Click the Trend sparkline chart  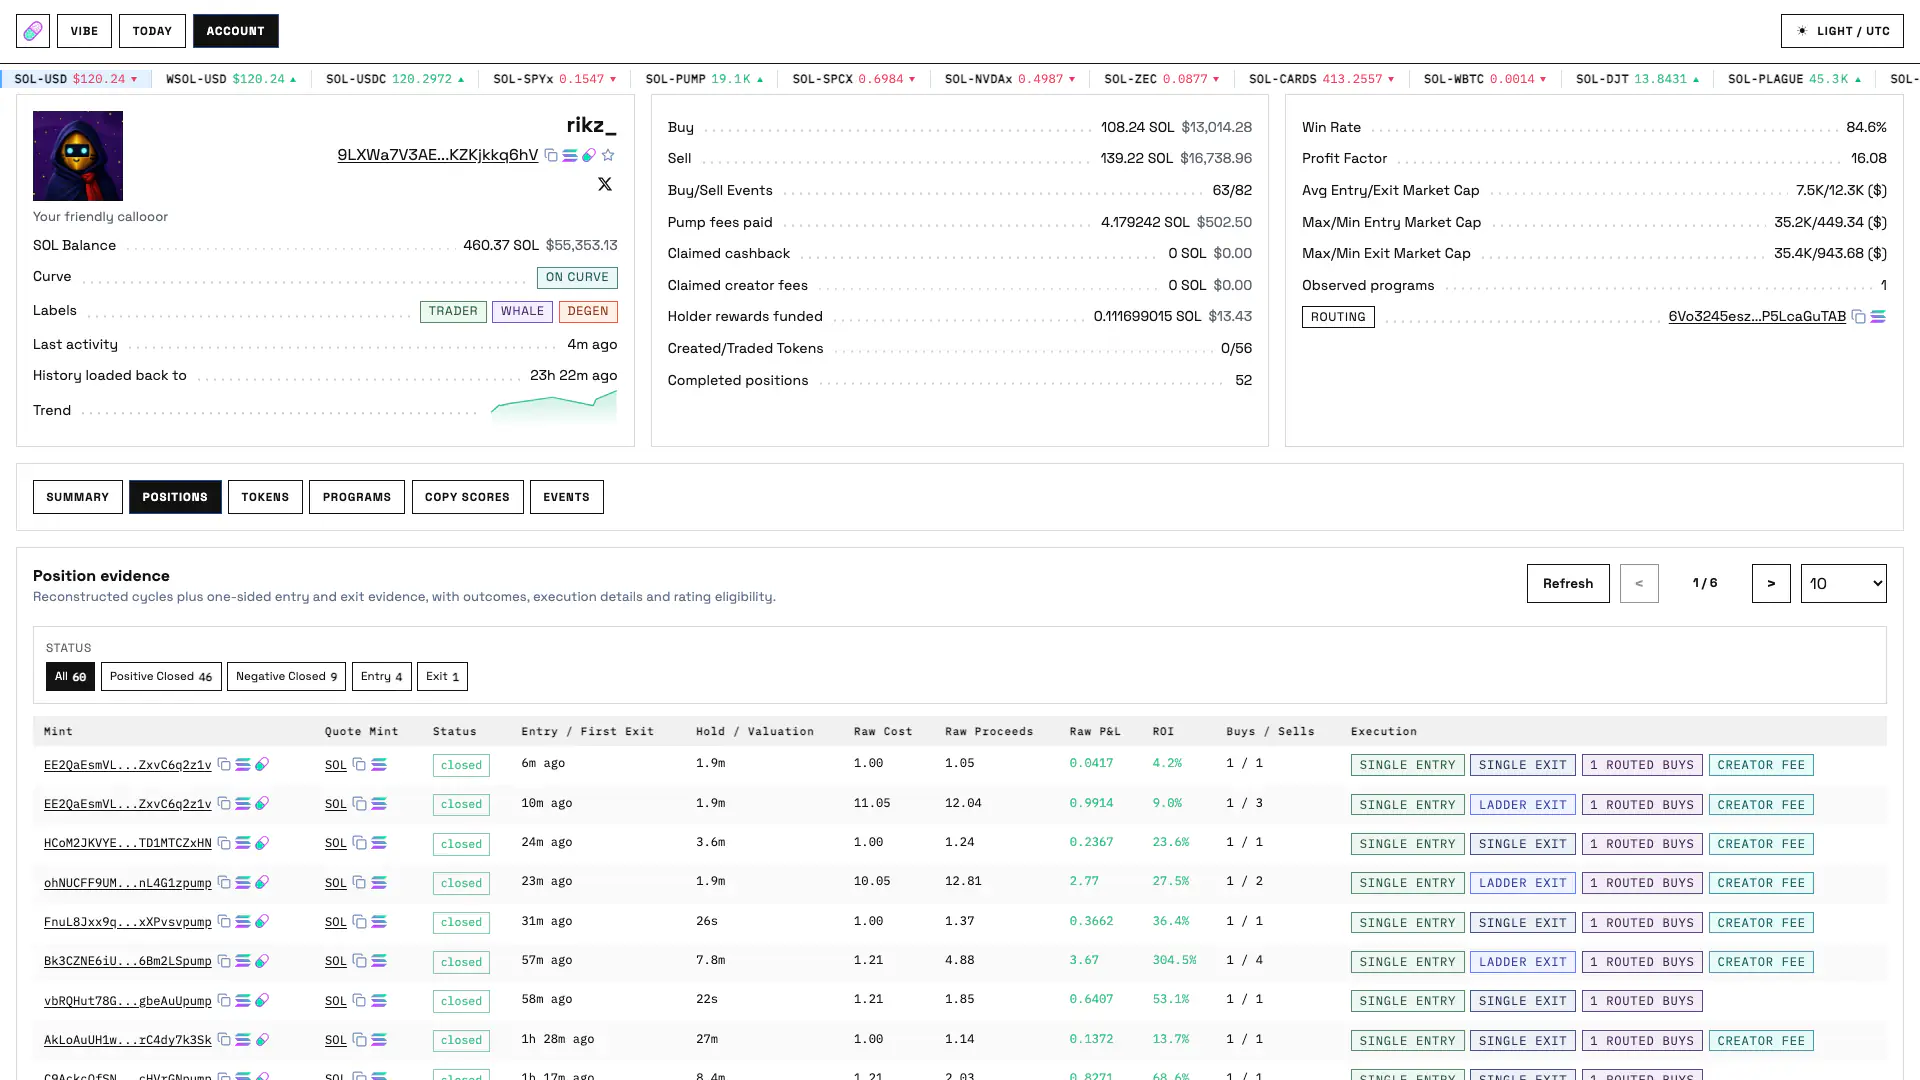pyautogui.click(x=553, y=407)
